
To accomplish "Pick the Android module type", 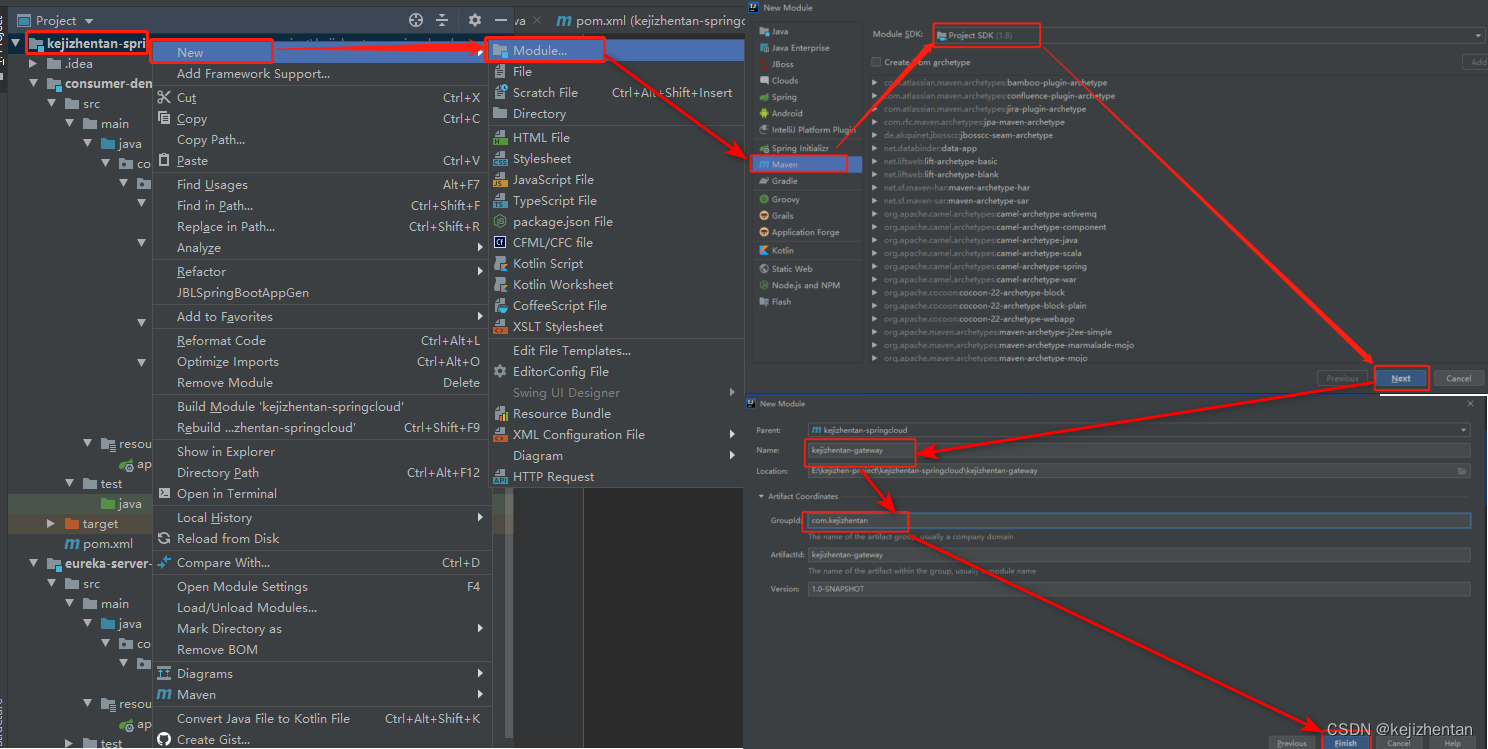I will 787,113.
